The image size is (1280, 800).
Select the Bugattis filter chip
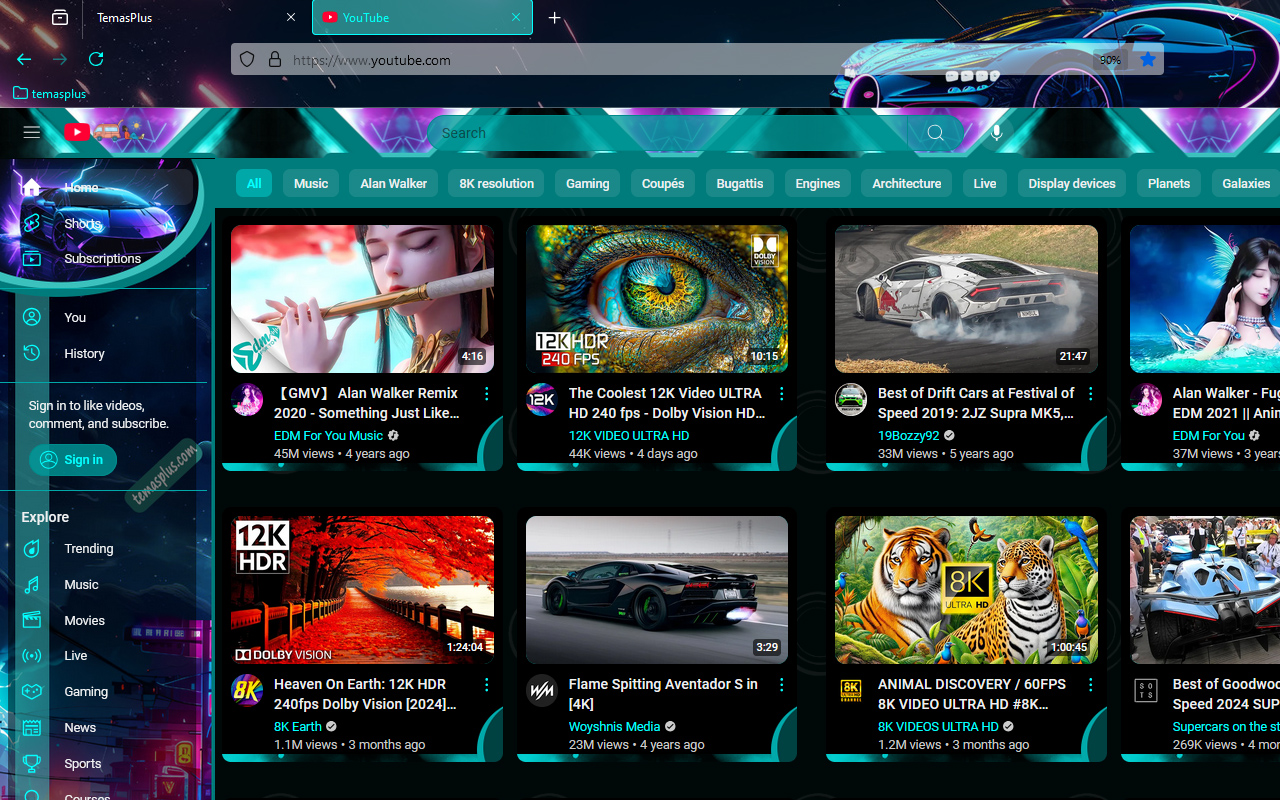[740, 184]
